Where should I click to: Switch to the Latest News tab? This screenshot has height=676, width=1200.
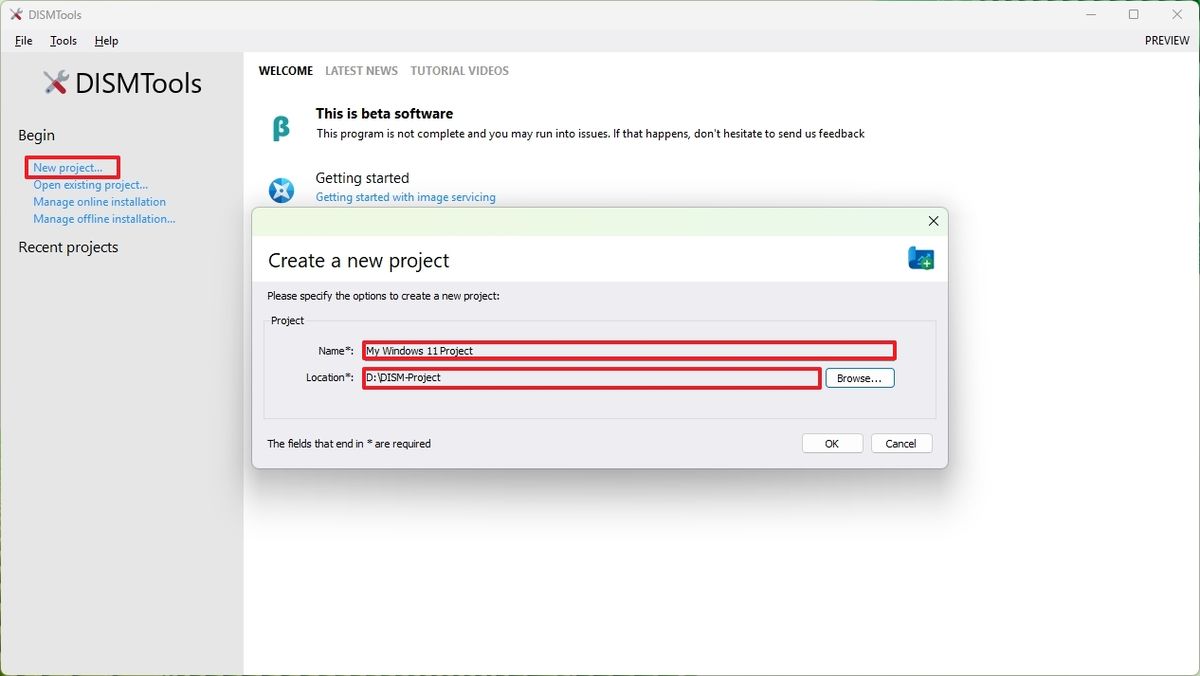(361, 70)
